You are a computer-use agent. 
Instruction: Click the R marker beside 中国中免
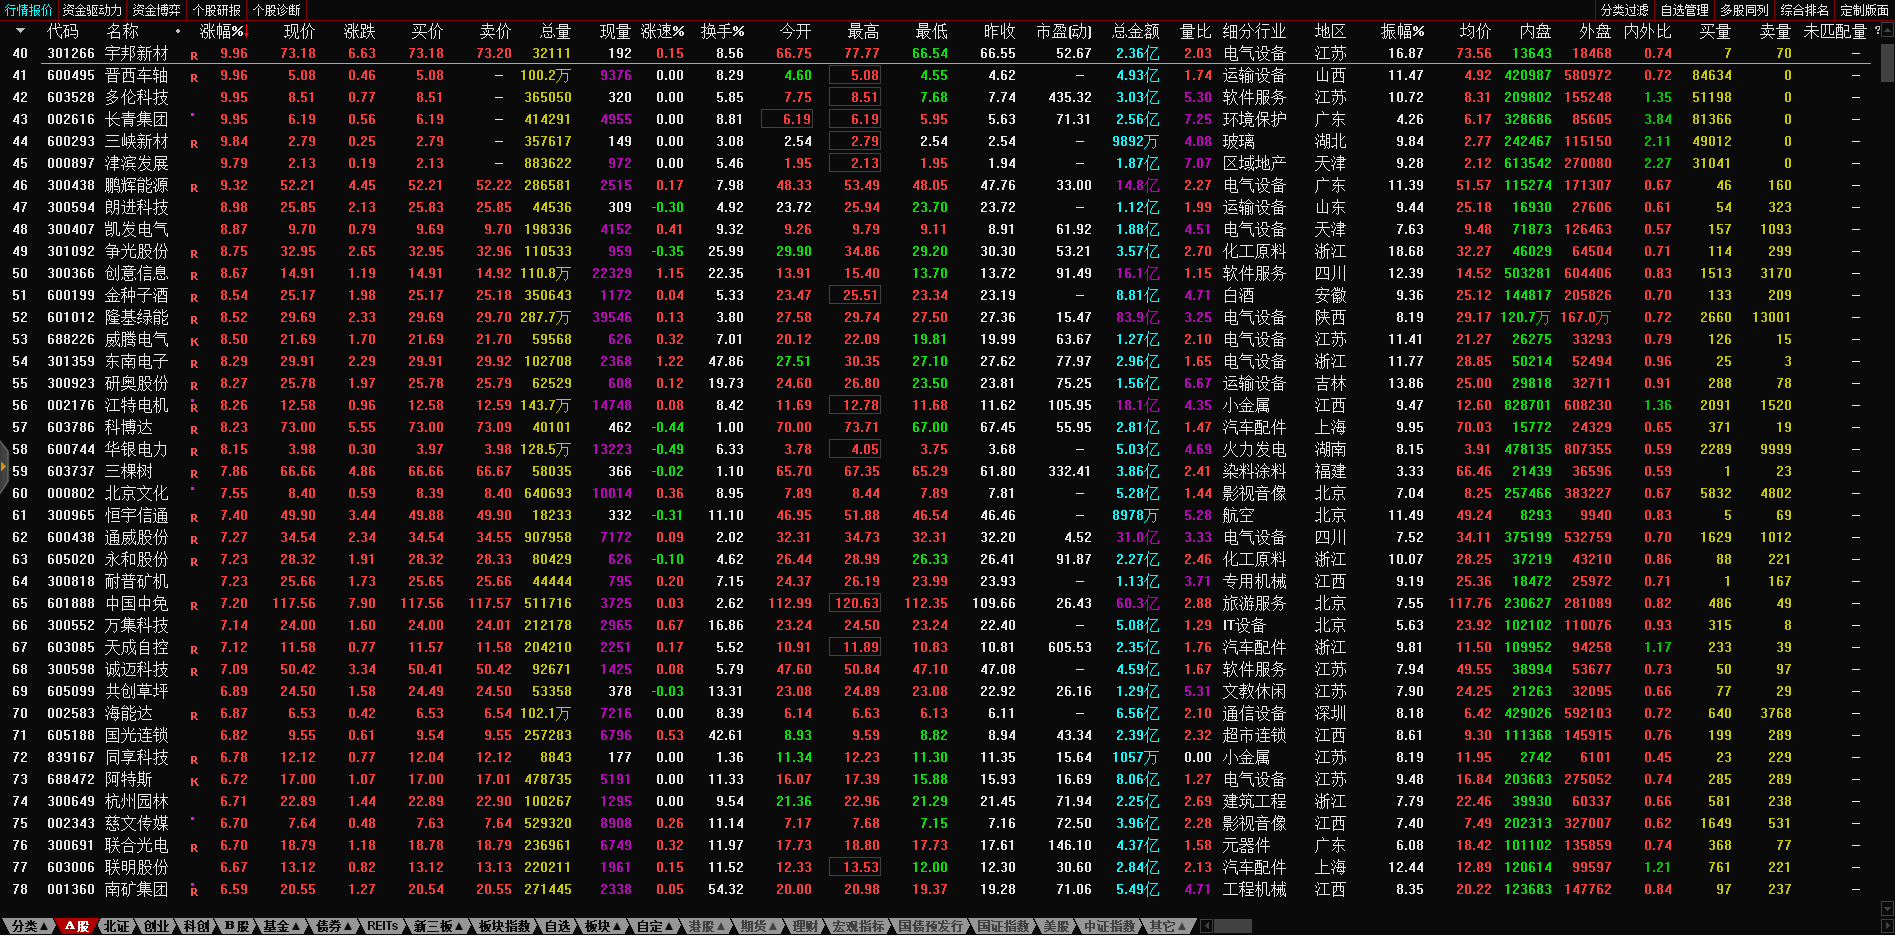coord(194,605)
